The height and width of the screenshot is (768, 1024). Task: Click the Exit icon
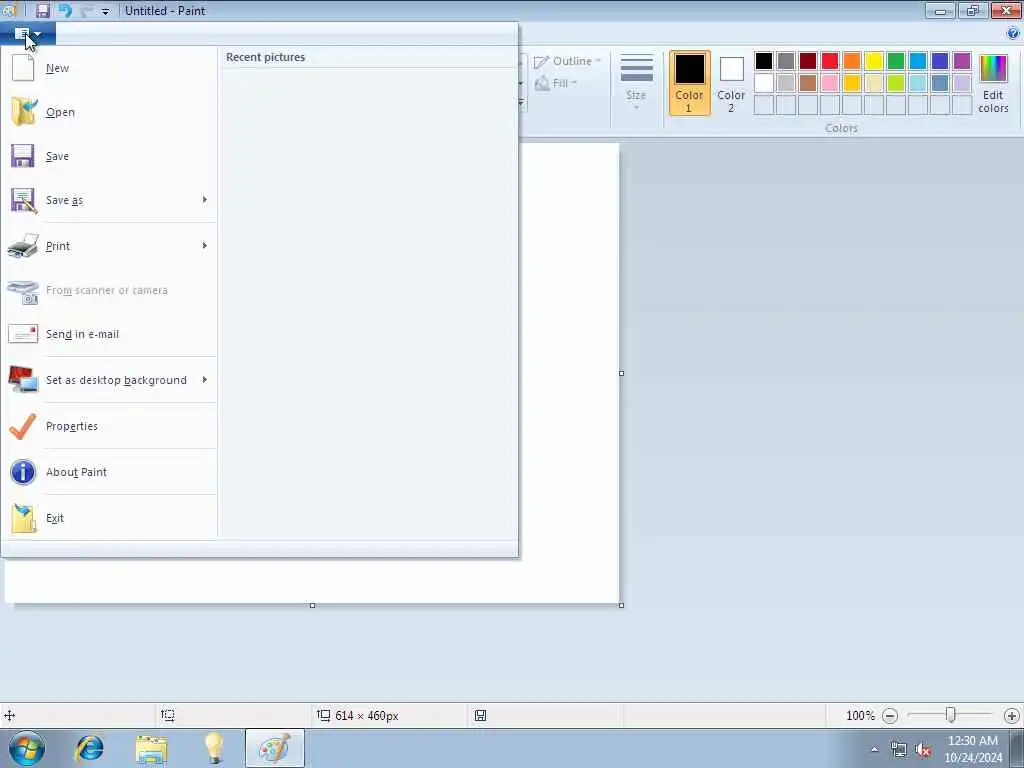point(24,518)
